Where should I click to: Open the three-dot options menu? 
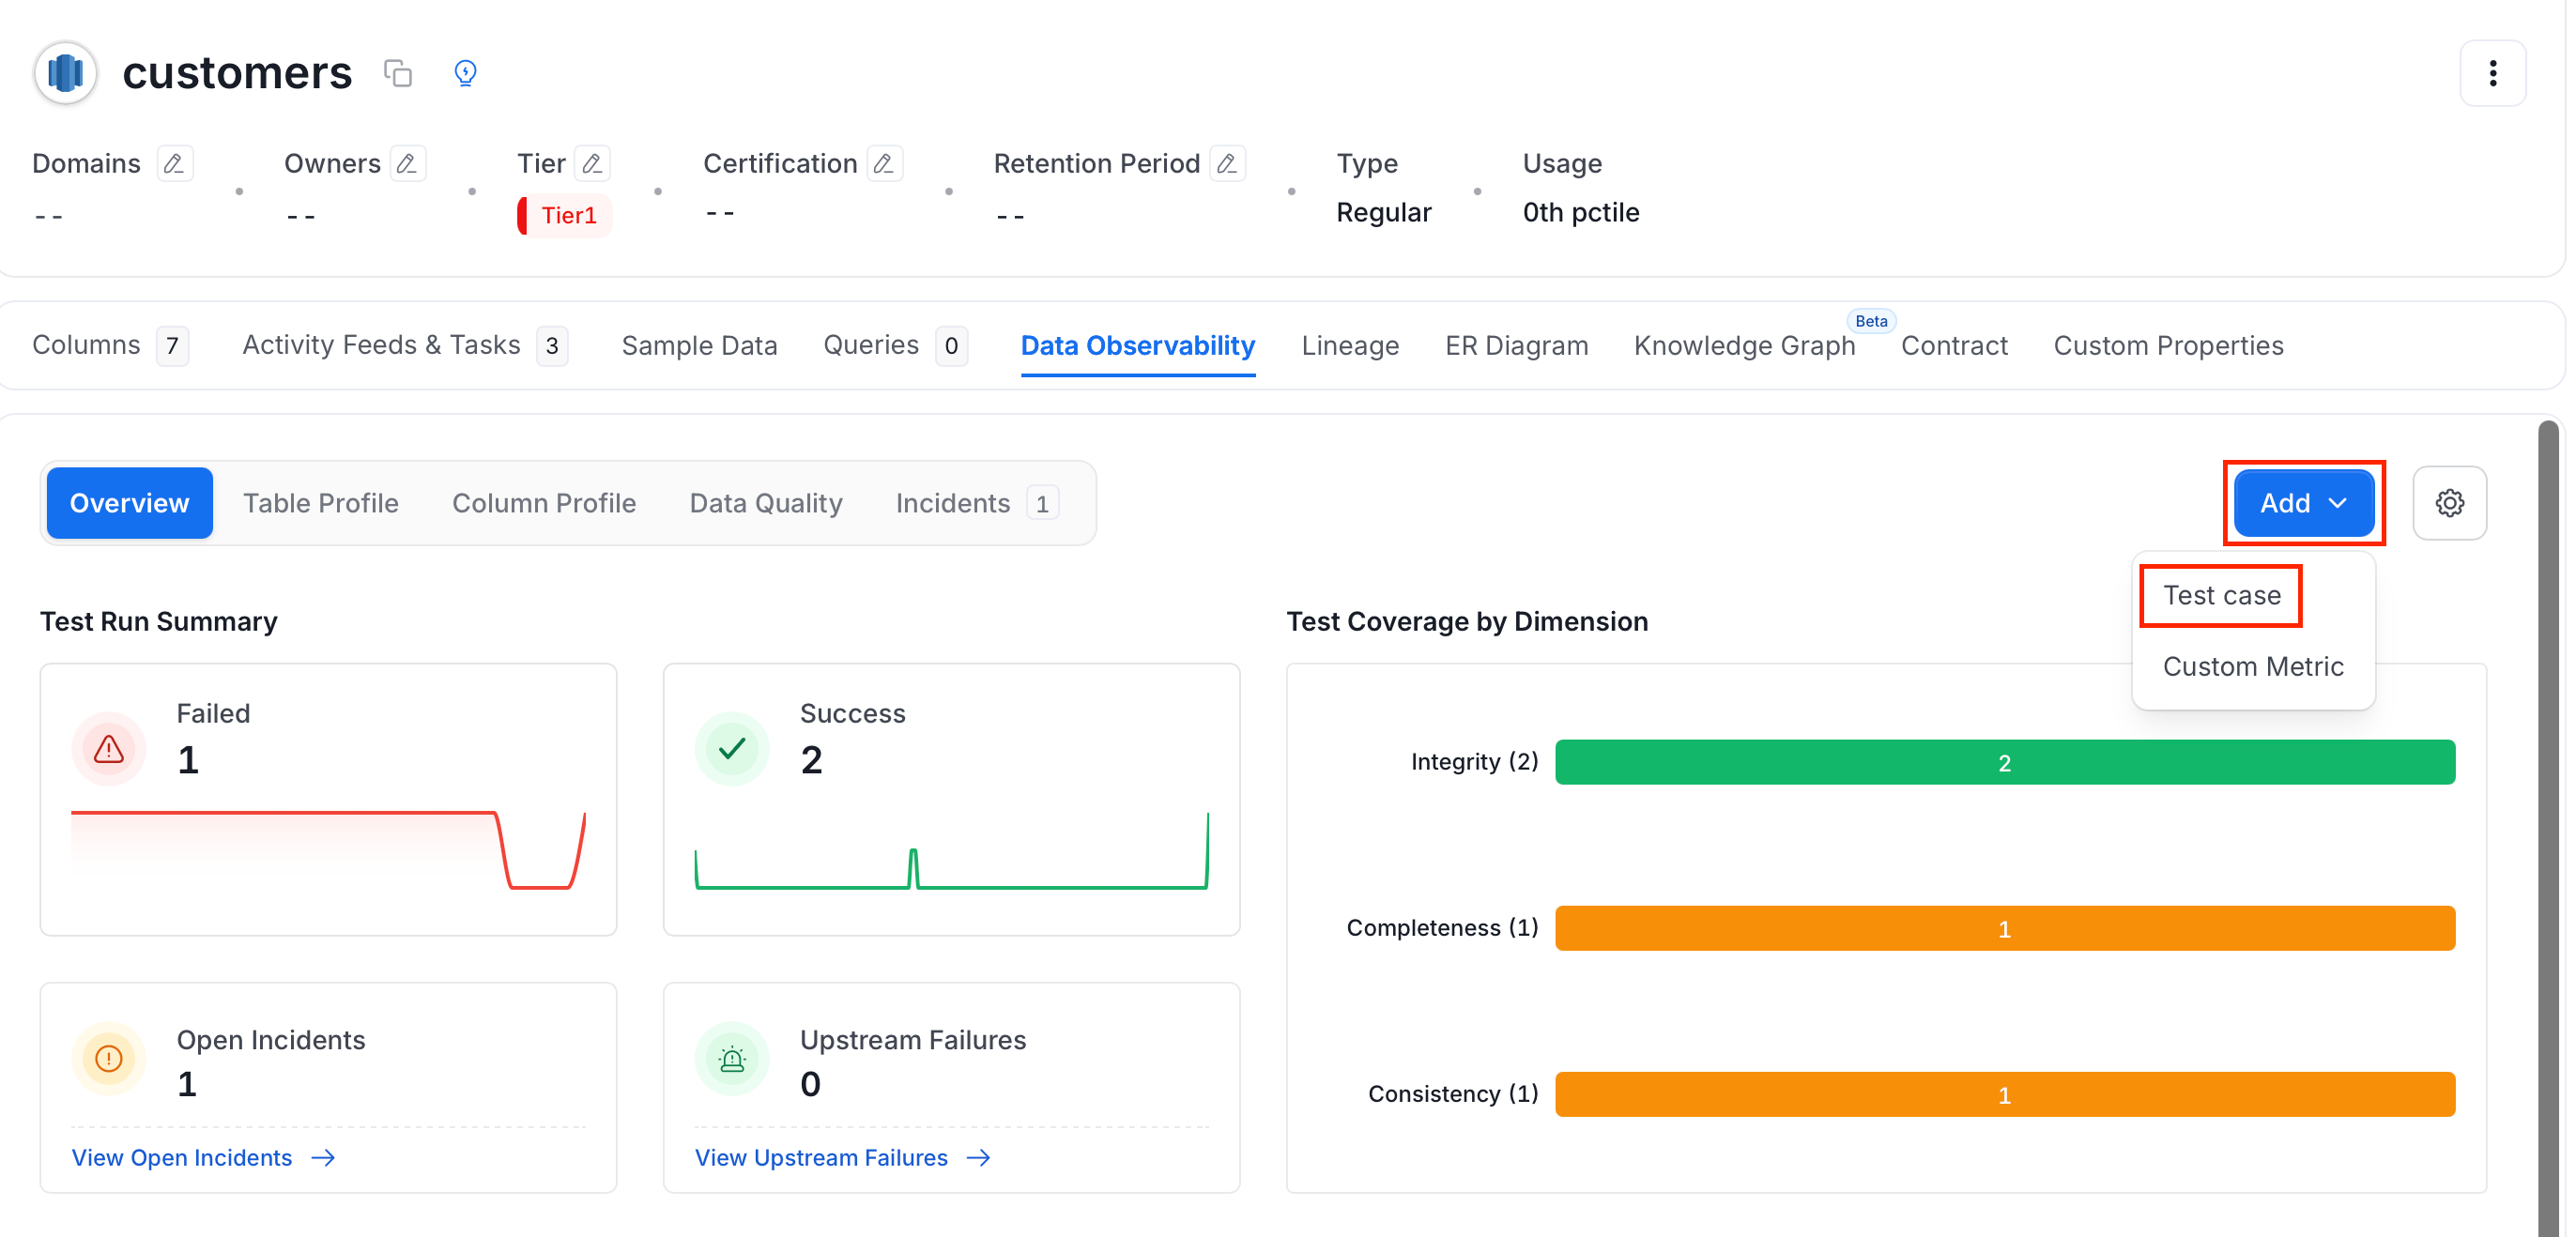tap(2492, 73)
